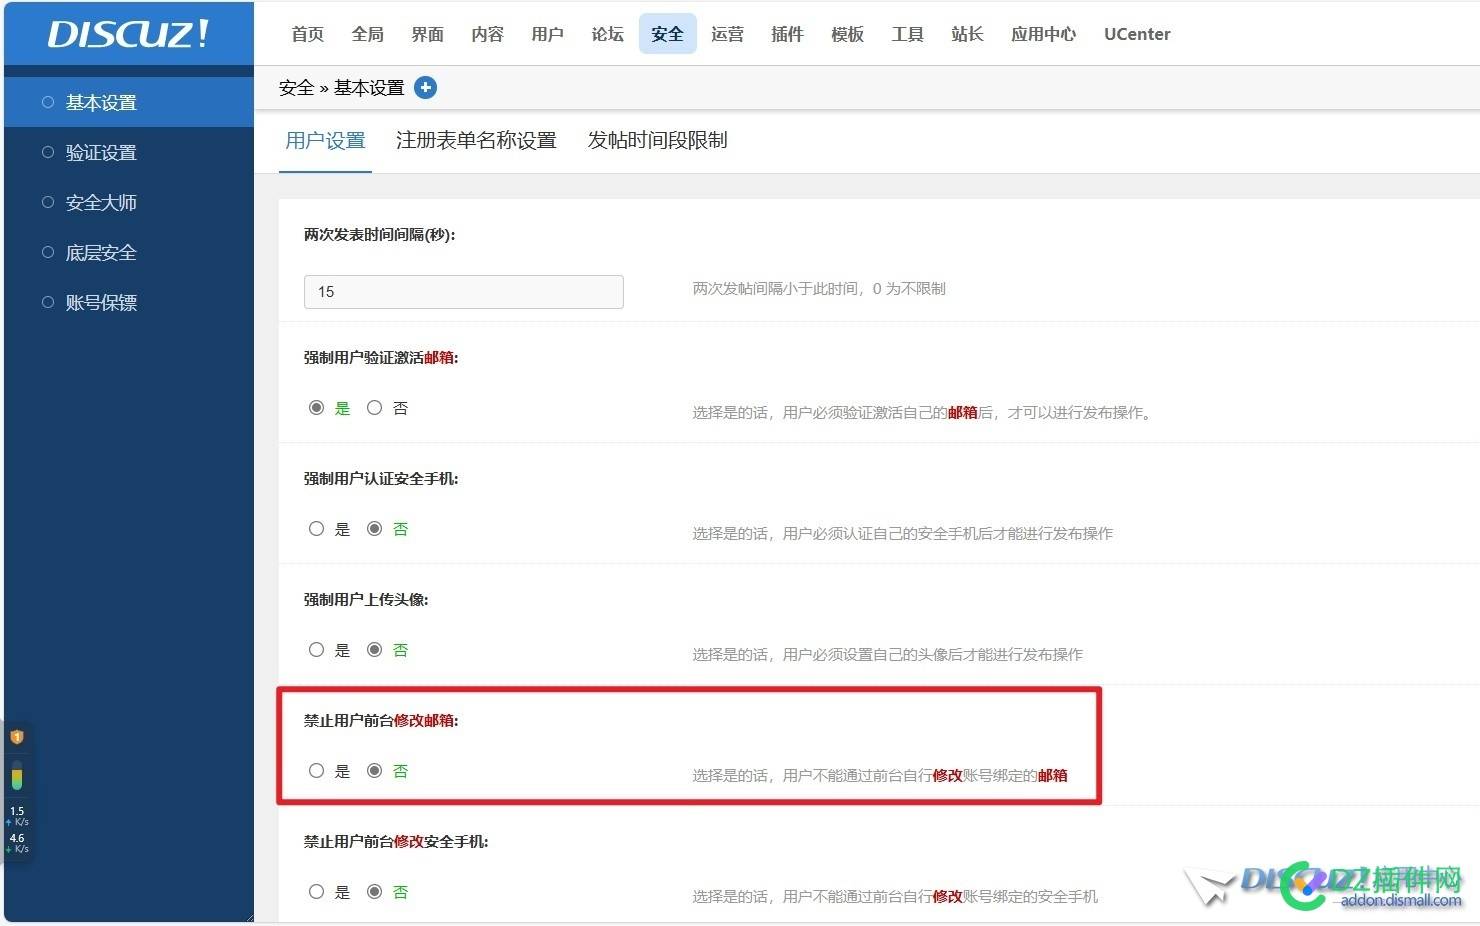Image resolution: width=1480 pixels, height=926 pixels.
Task: Select 是 for 强制用户认证安全手机
Action: pos(316,529)
